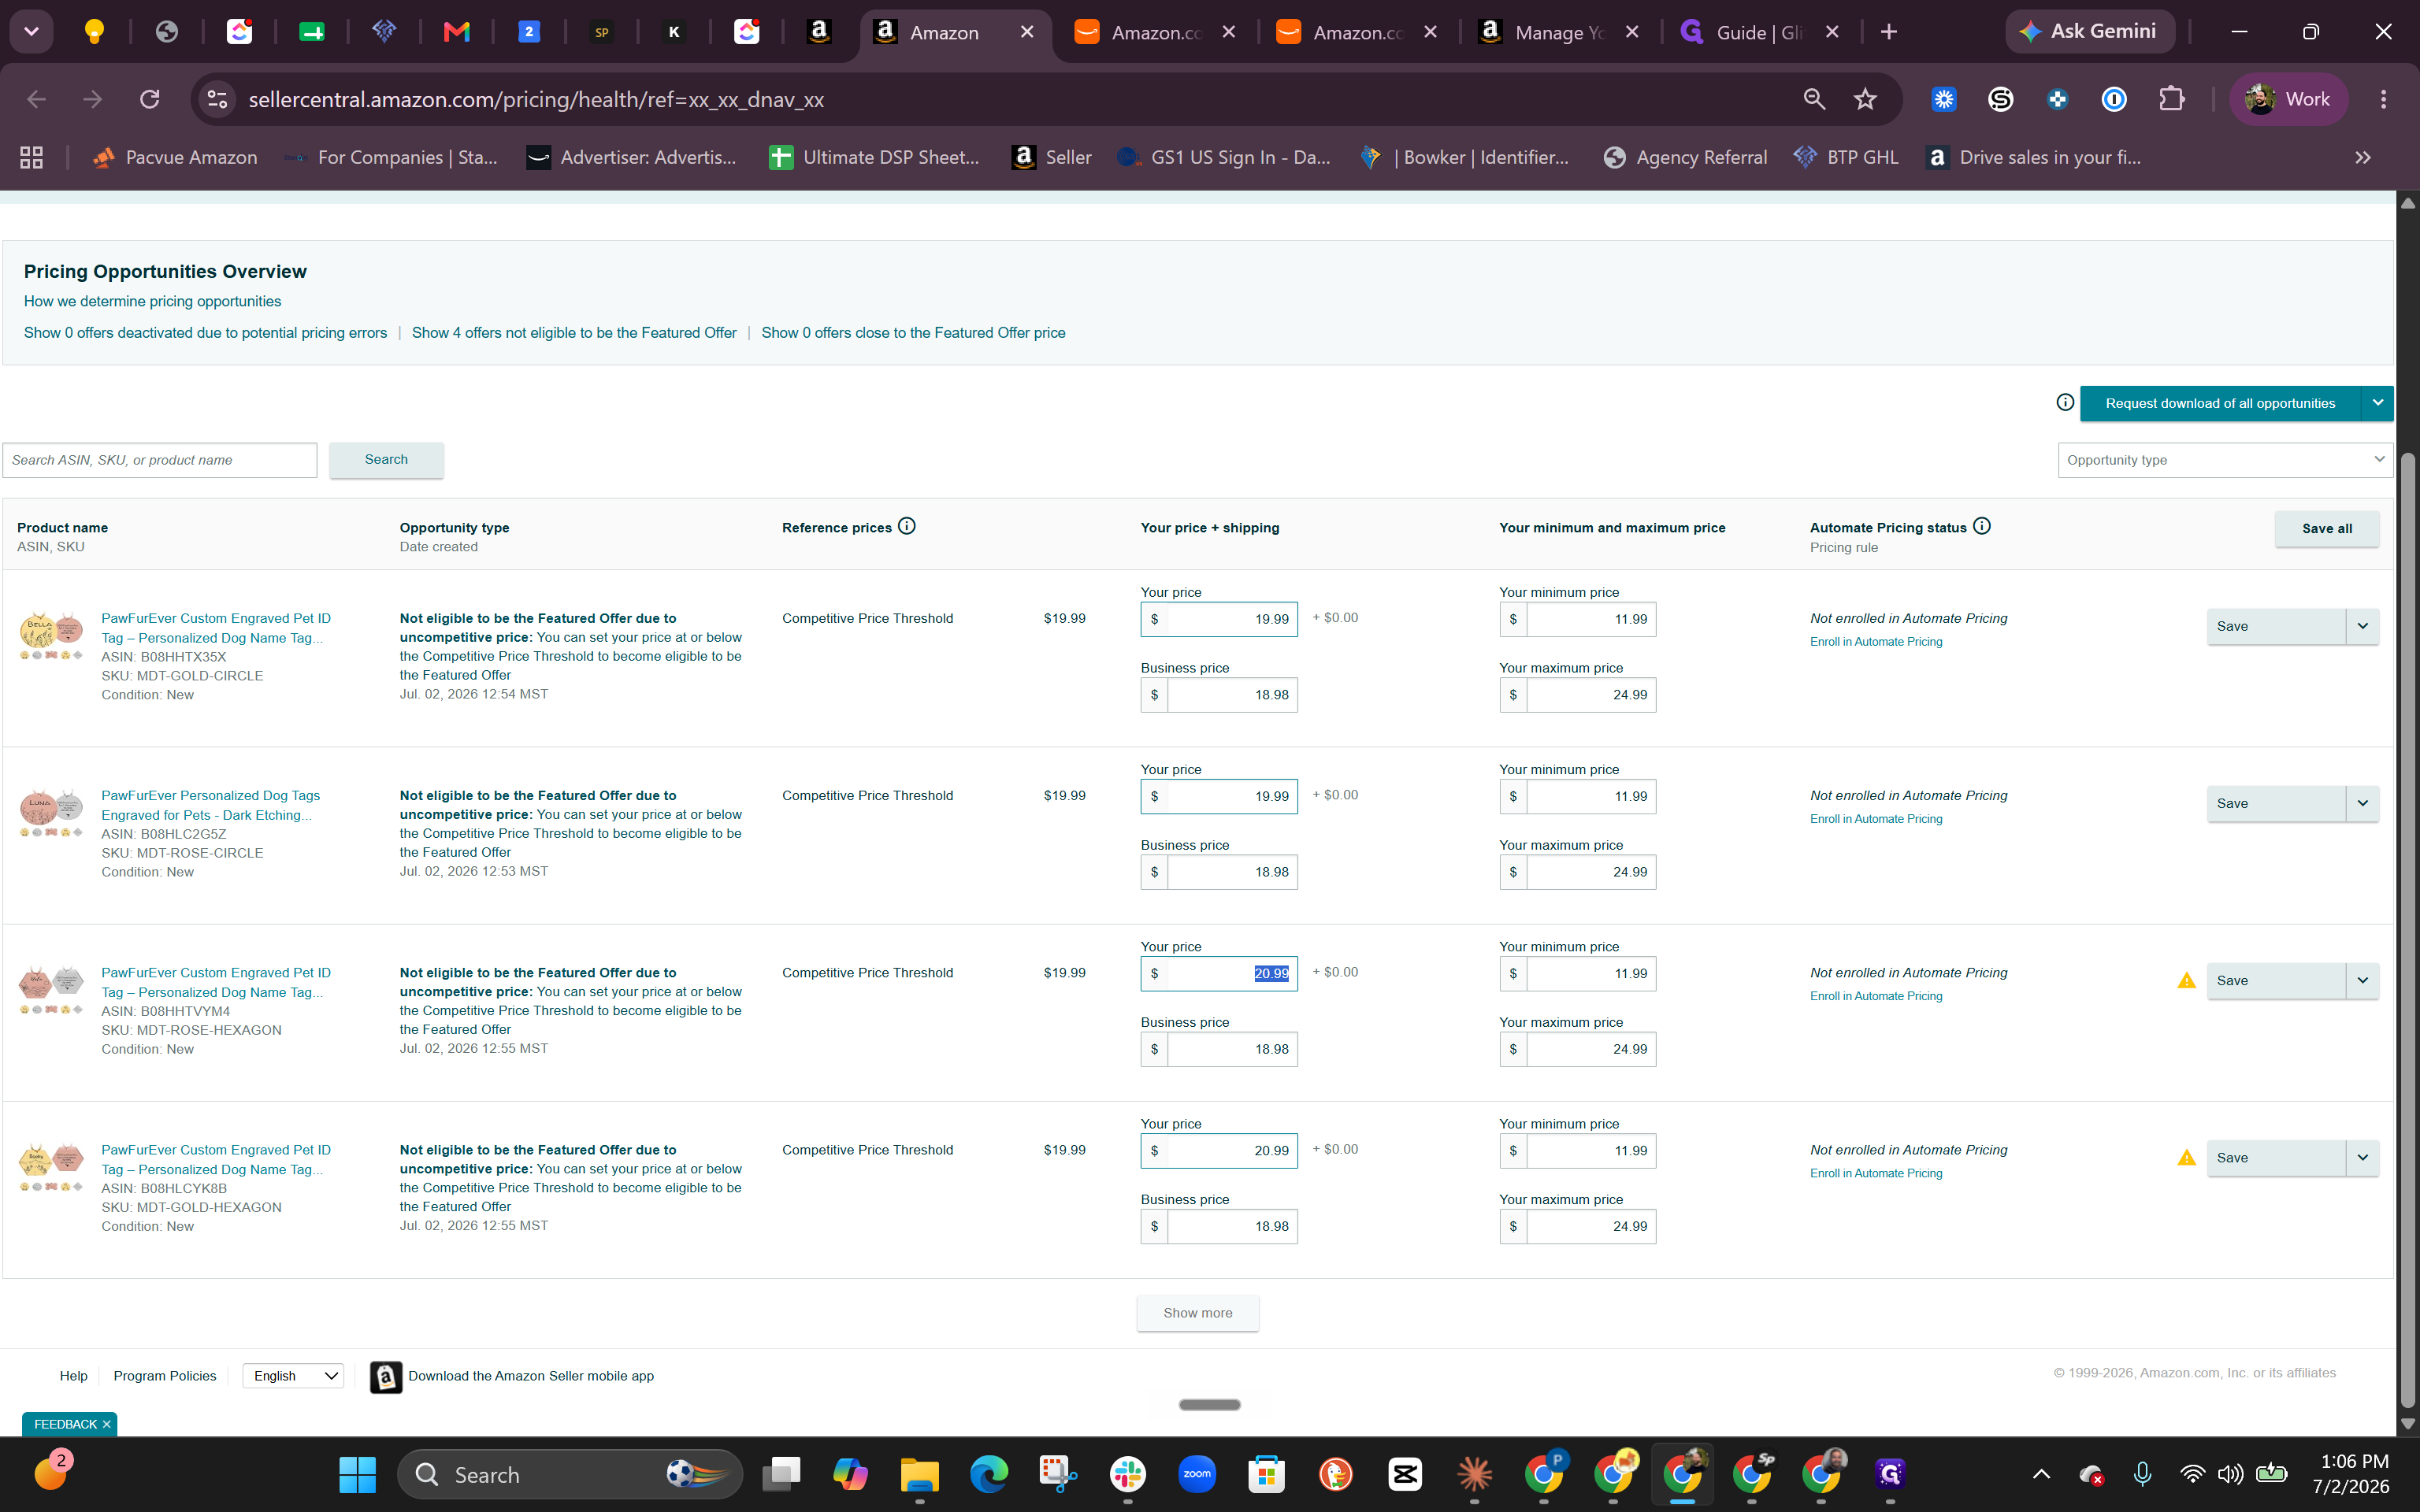Open the Gmail pinned tab
Screen dimensions: 2420x1512
pyautogui.click(x=457, y=32)
